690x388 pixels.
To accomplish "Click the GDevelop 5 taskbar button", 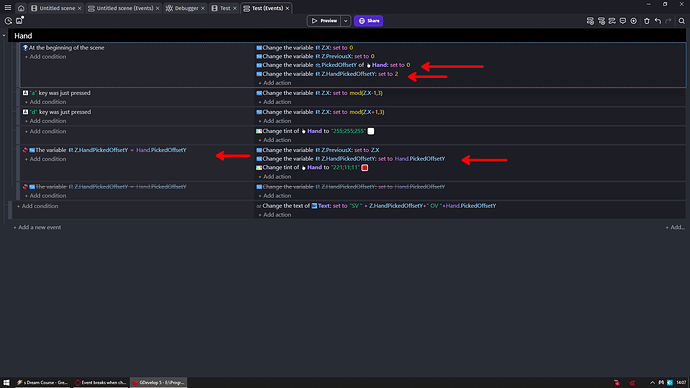I will coord(158,383).
